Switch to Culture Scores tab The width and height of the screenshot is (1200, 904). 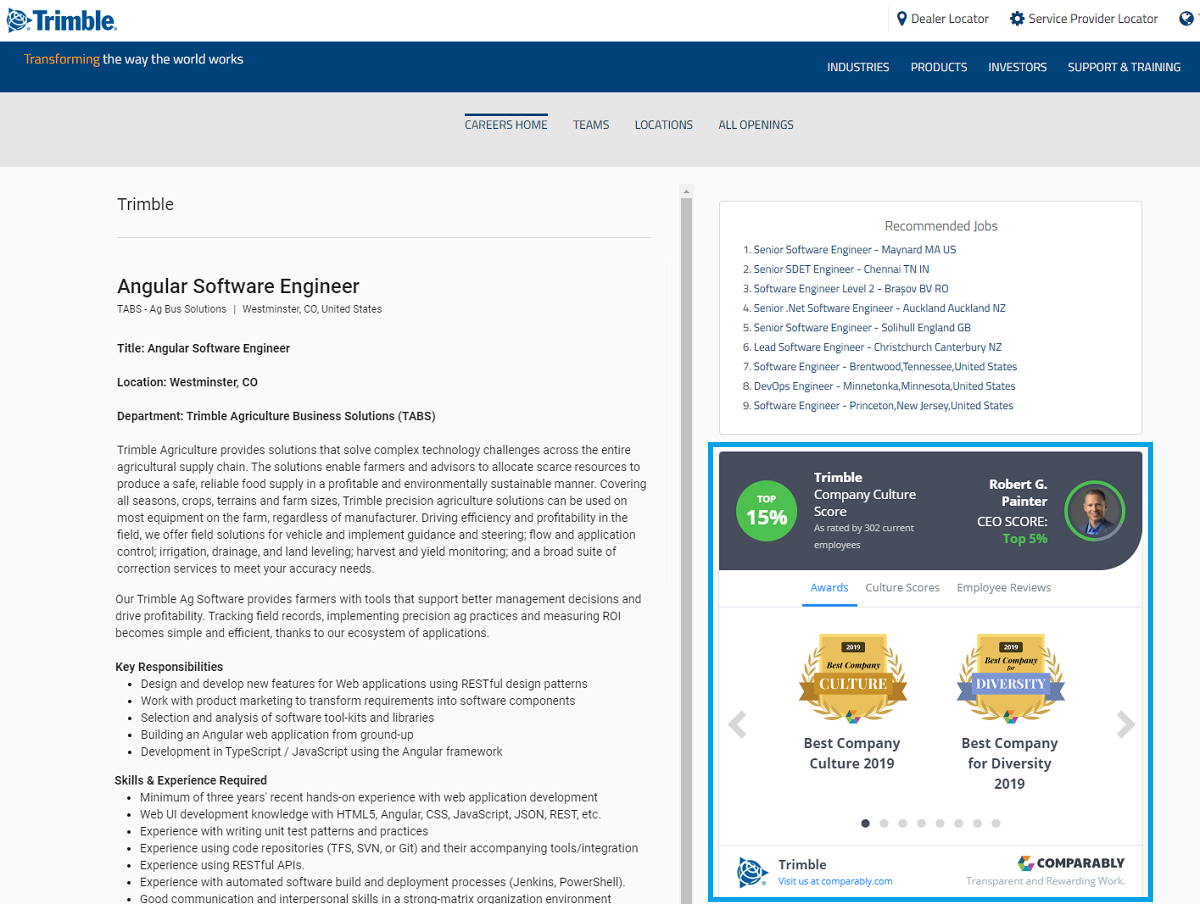coord(902,588)
